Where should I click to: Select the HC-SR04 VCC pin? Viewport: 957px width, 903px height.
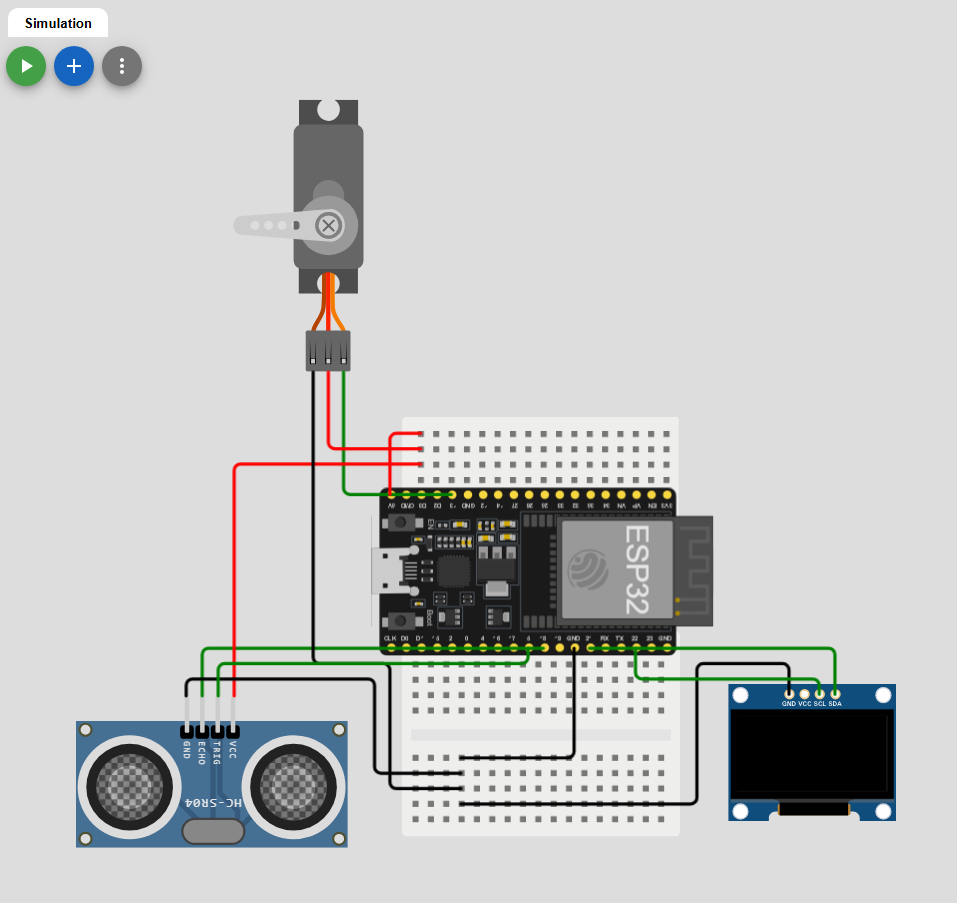coord(233,730)
